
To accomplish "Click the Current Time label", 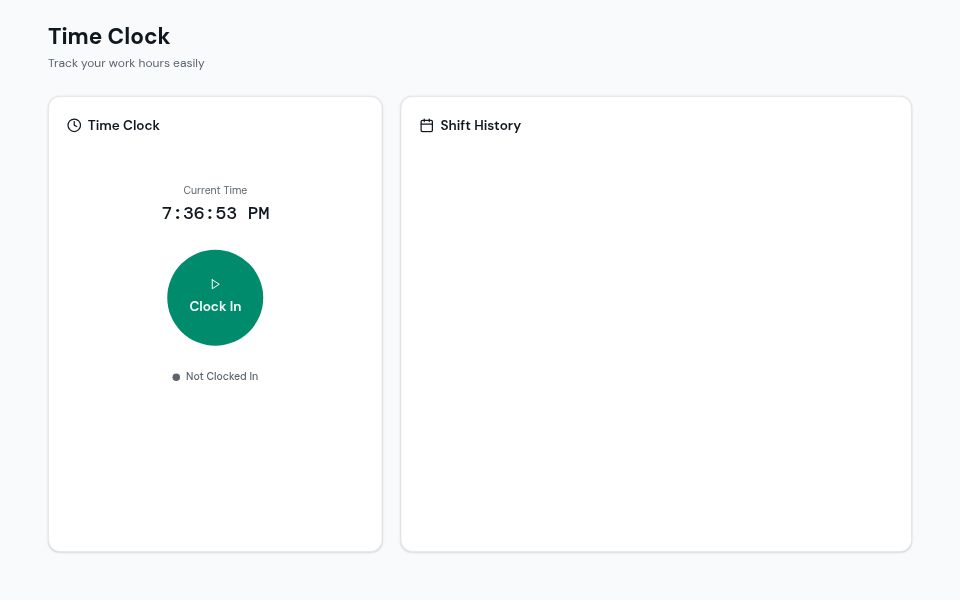I will 215,190.
